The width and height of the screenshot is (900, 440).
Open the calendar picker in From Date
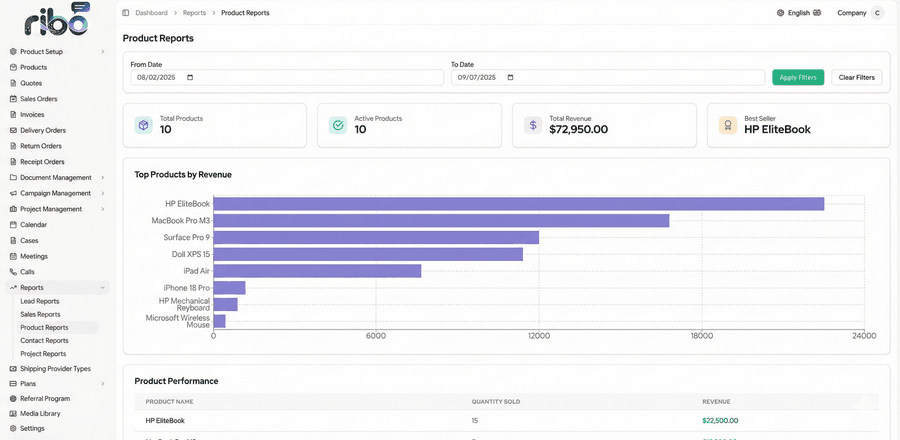pyautogui.click(x=191, y=77)
